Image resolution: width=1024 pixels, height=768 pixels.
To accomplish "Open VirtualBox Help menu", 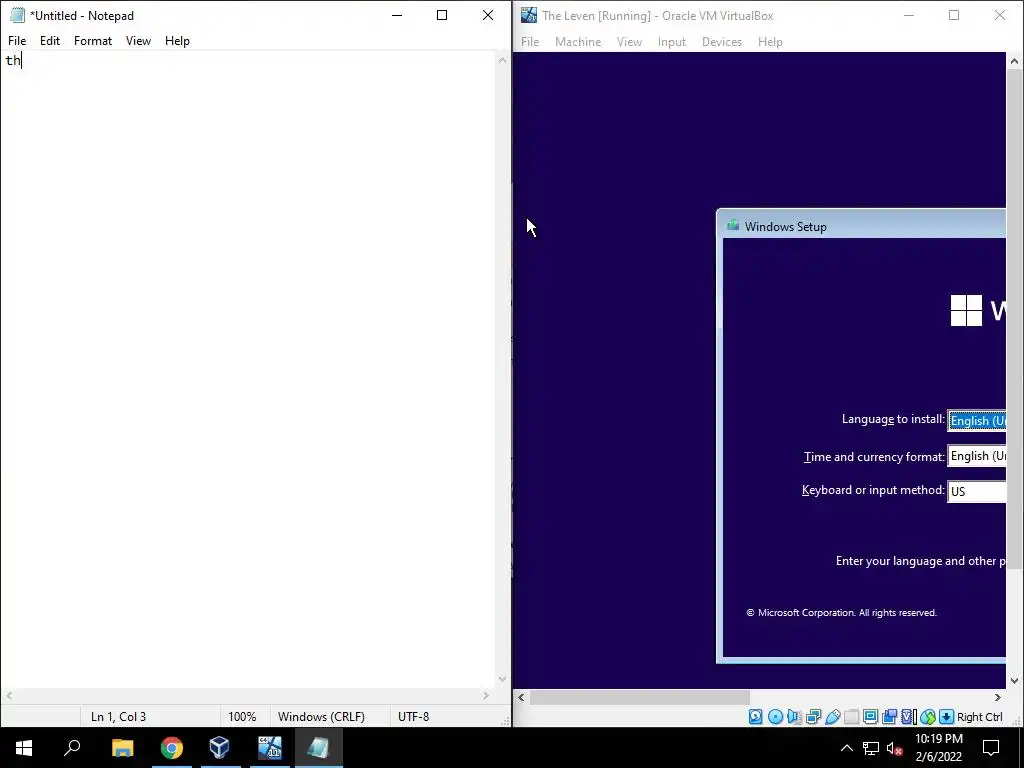I will [770, 42].
